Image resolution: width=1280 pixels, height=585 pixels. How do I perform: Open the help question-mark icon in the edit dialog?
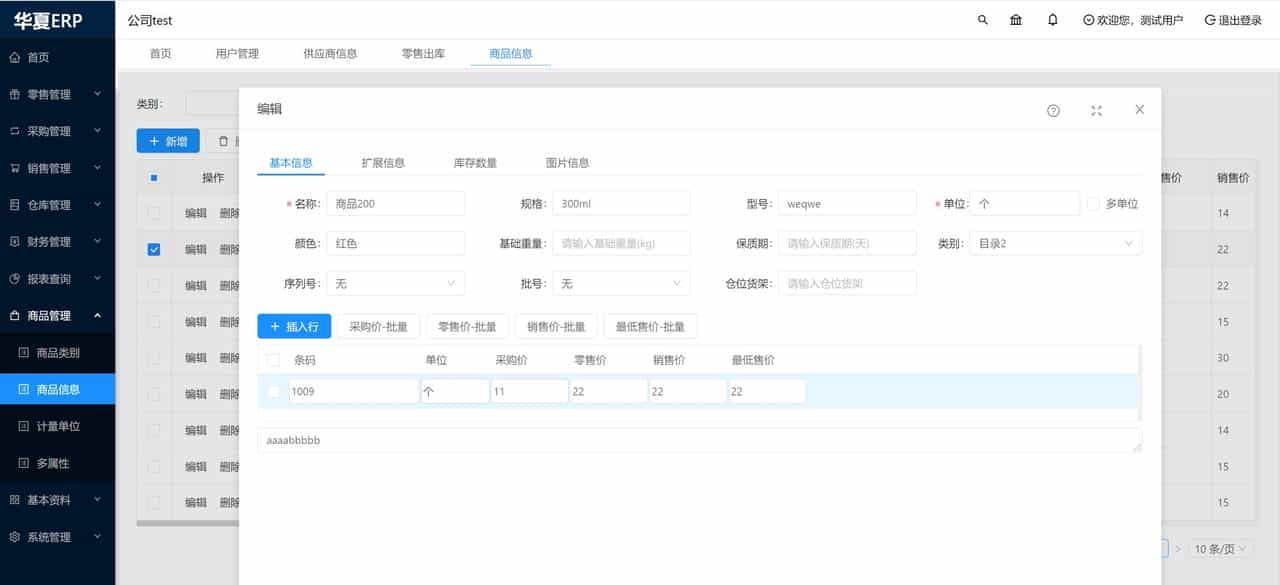[x=1052, y=110]
